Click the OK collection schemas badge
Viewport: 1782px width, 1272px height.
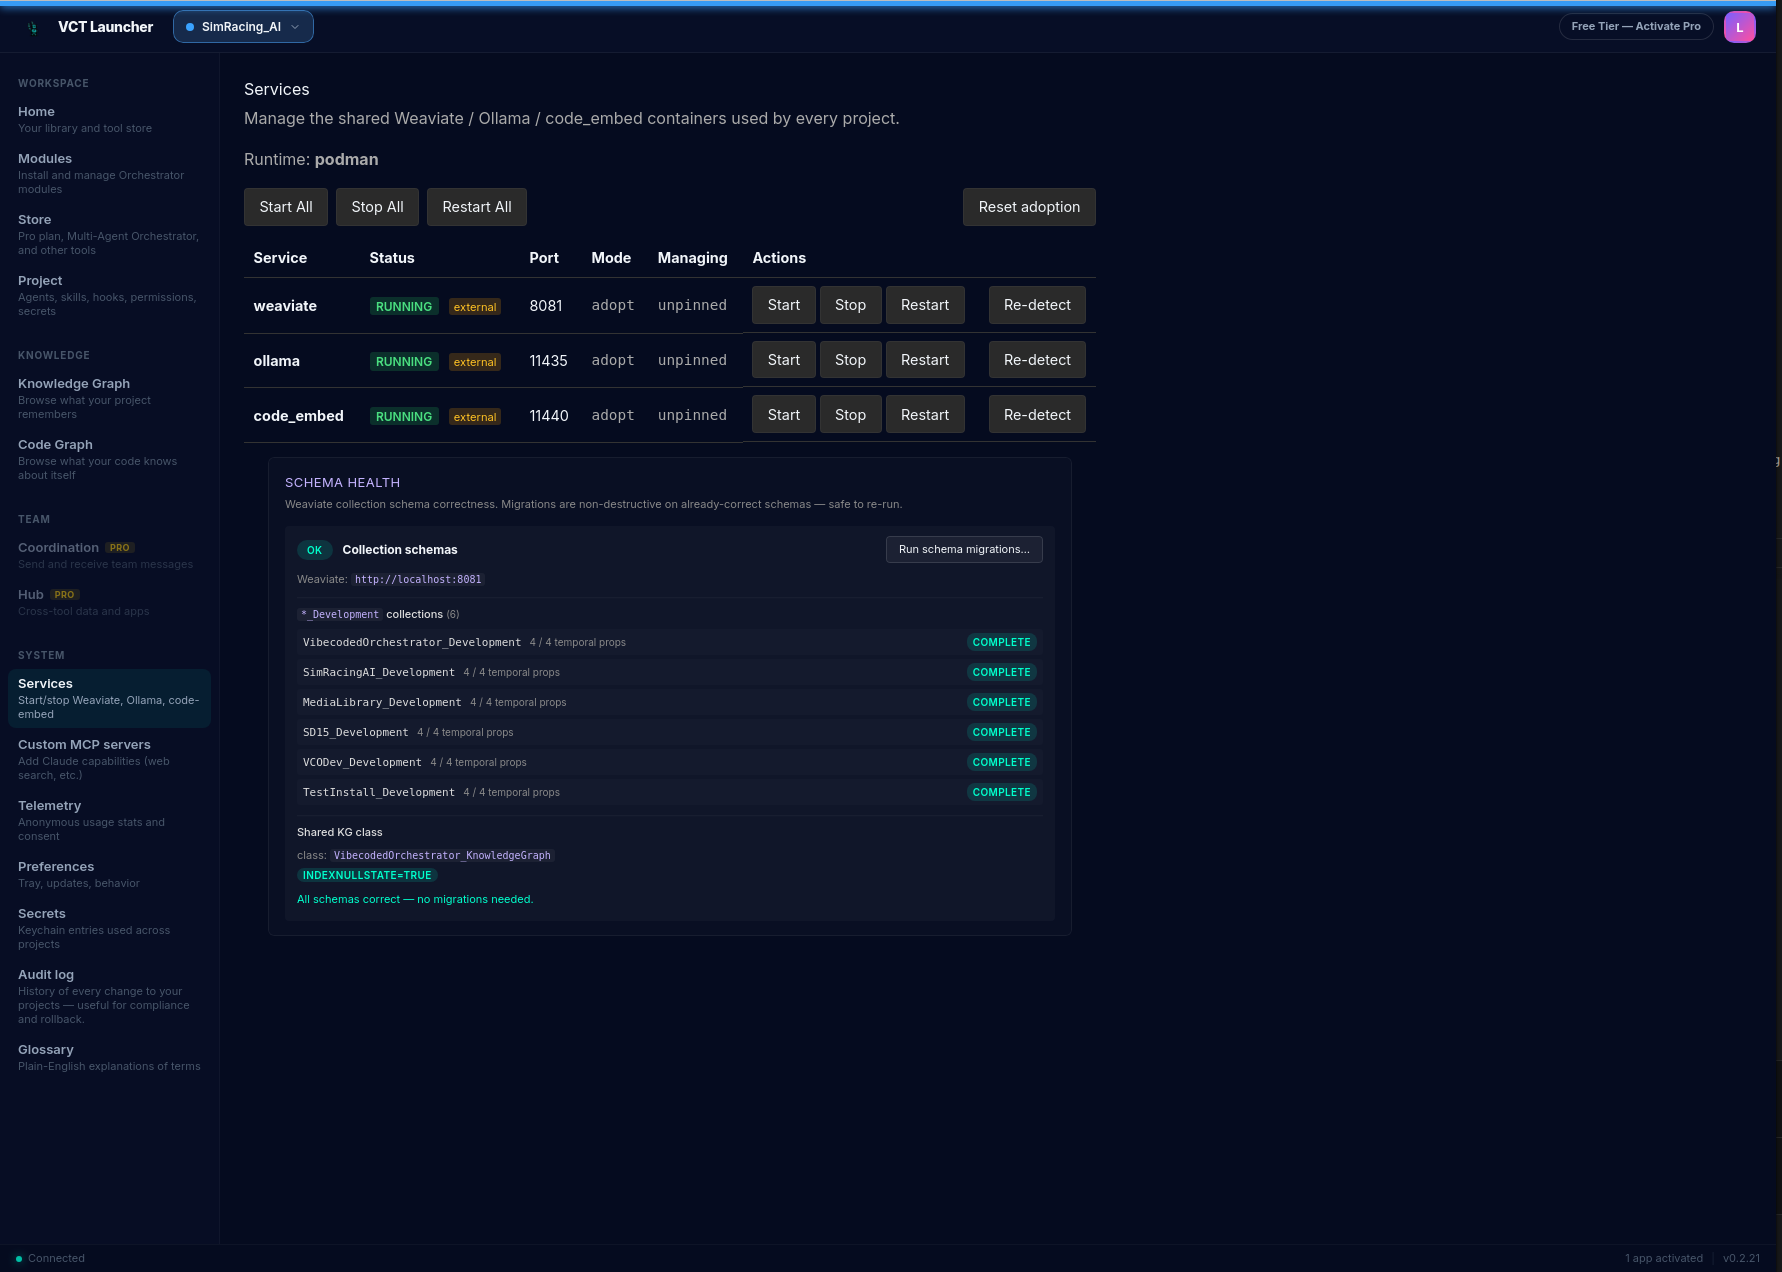point(315,550)
